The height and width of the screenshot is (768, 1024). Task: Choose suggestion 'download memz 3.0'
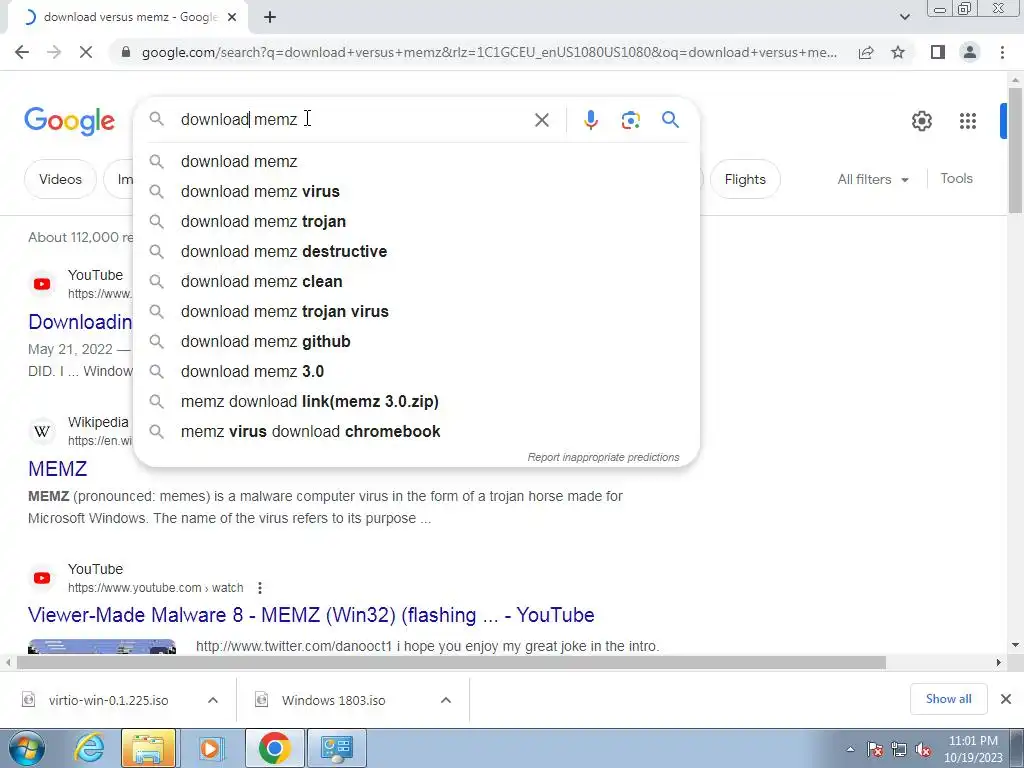(x=417, y=372)
